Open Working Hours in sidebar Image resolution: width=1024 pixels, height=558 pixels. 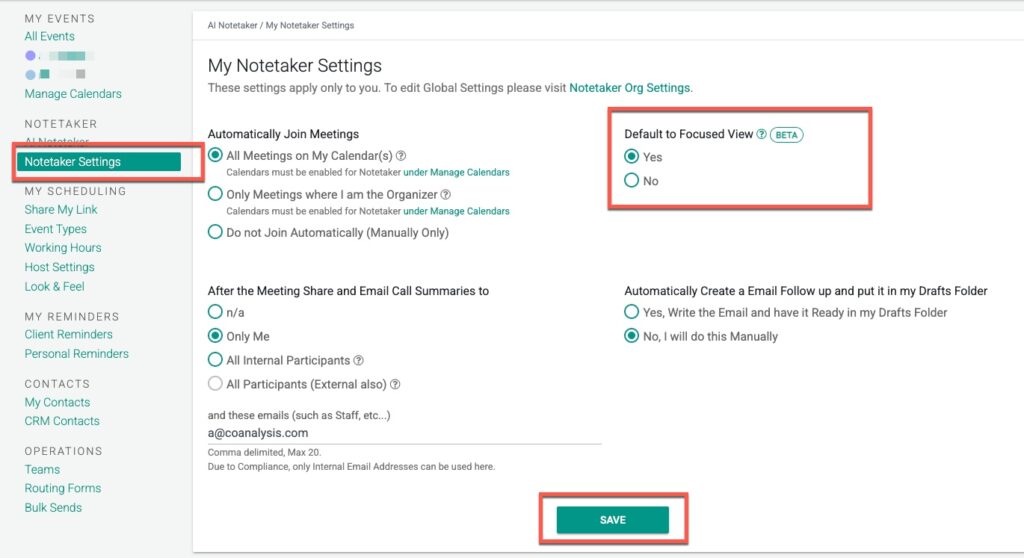[x=62, y=248]
